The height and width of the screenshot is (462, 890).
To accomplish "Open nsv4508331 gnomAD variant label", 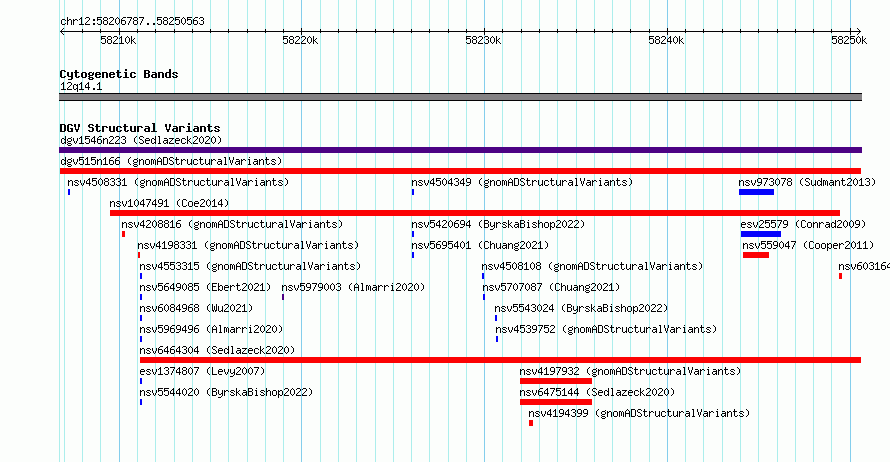I will [x=178, y=182].
